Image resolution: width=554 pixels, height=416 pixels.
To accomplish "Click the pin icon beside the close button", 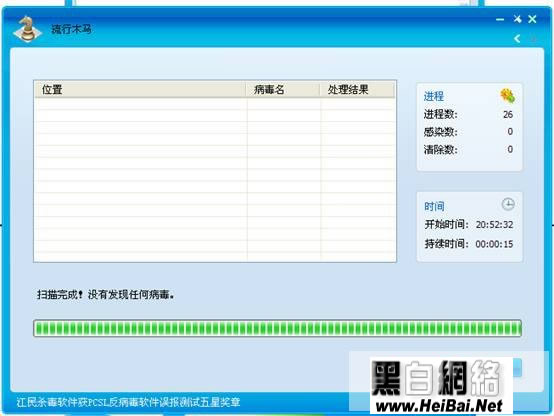I will point(518,19).
